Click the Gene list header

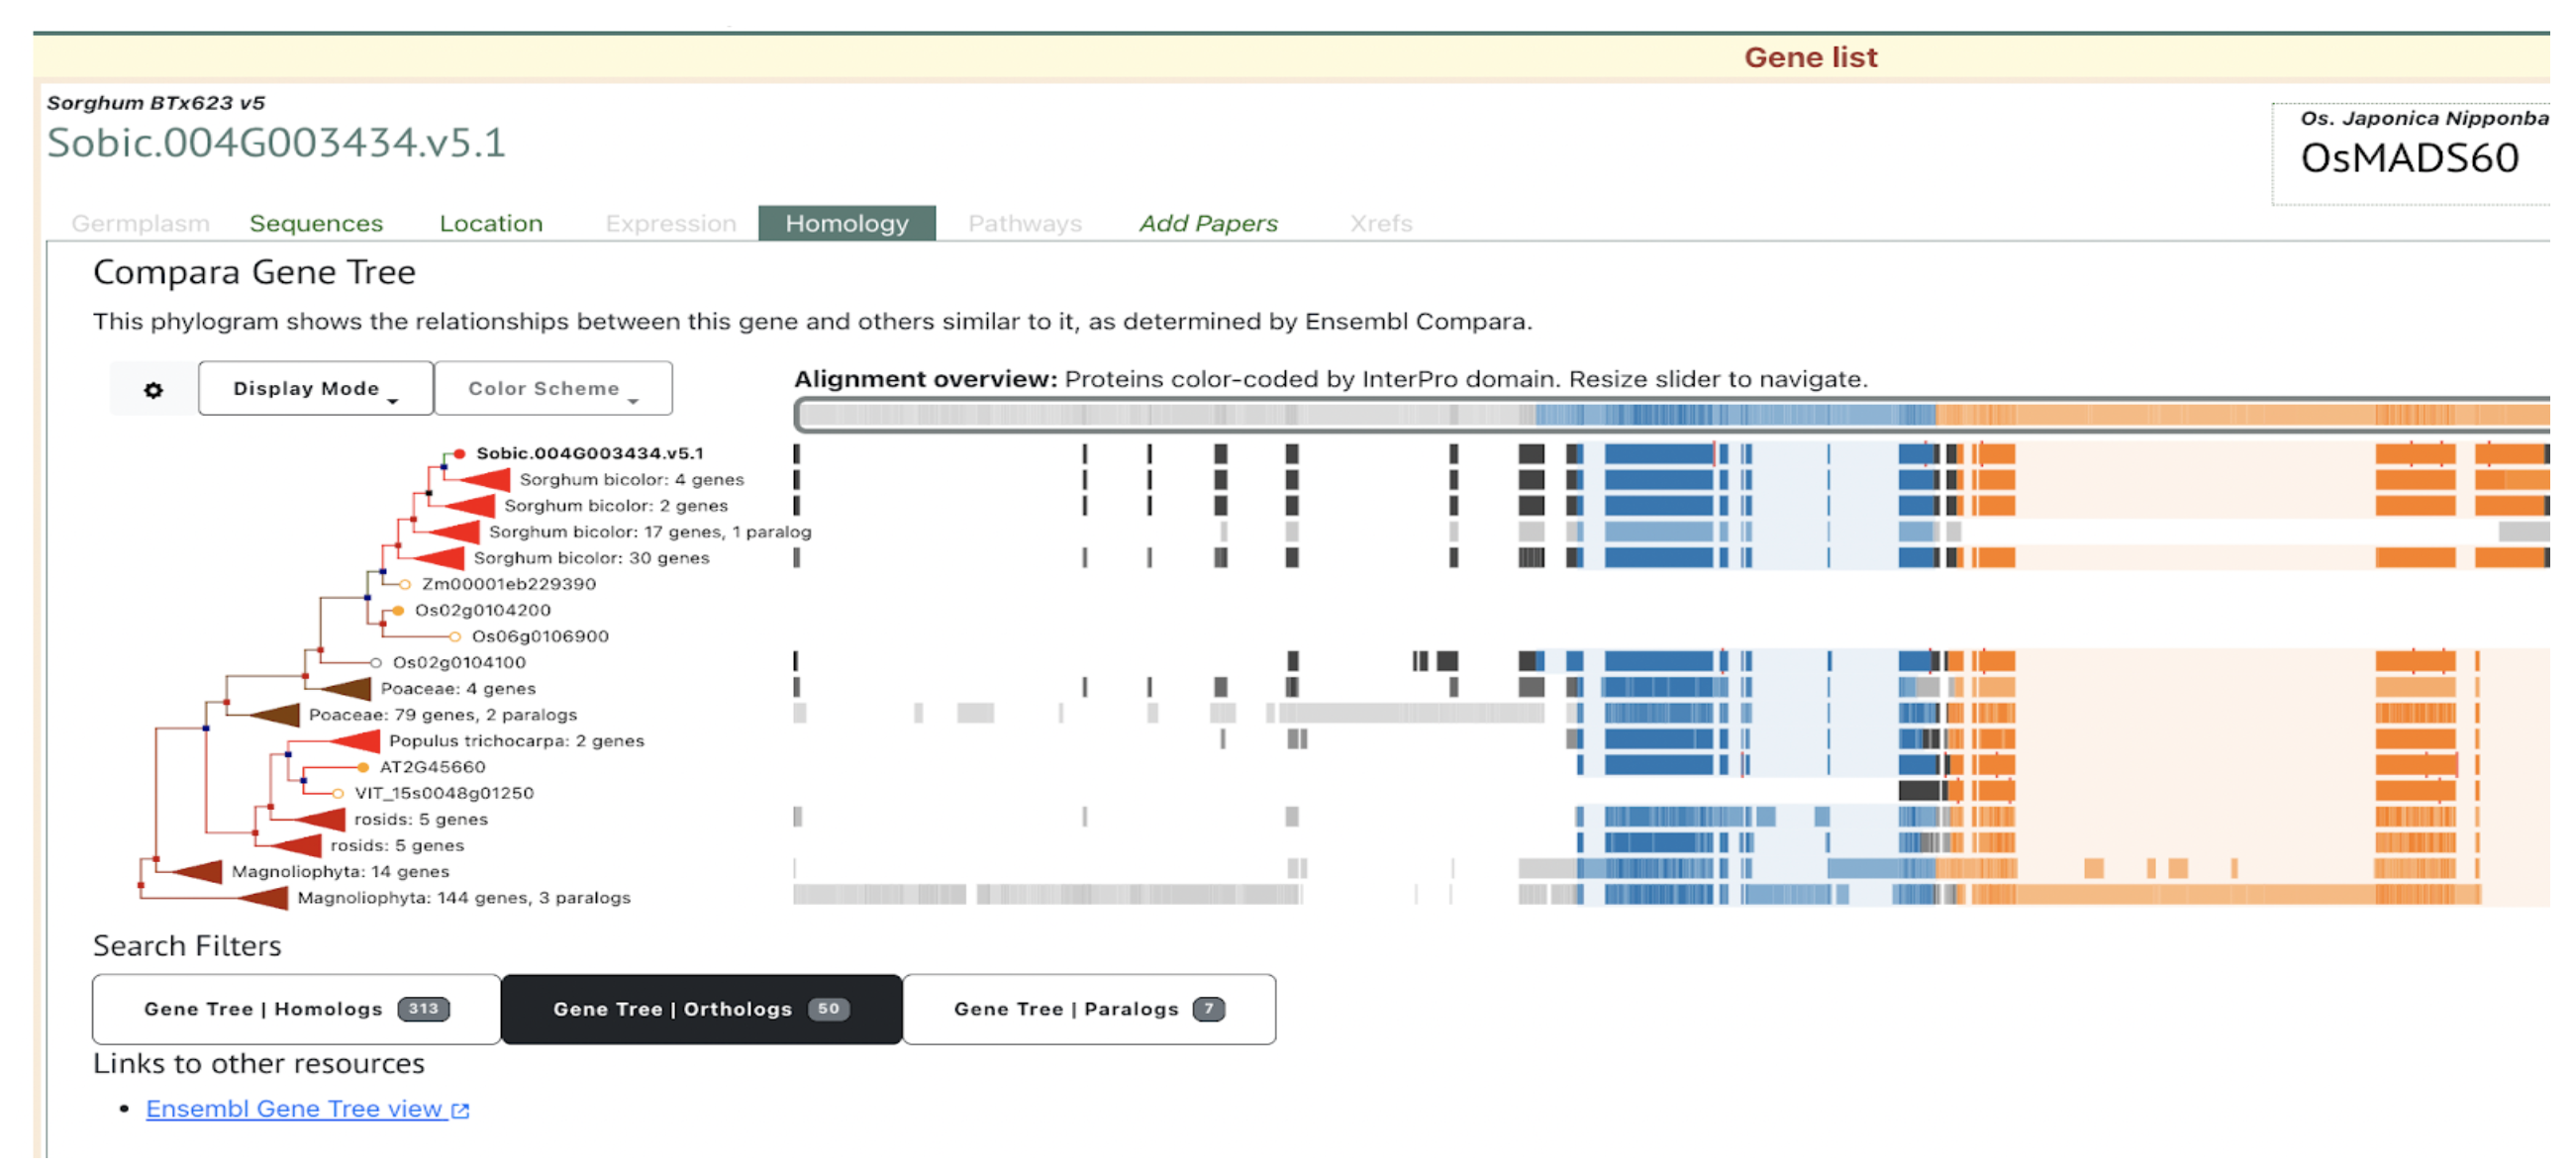pyautogui.click(x=1810, y=57)
